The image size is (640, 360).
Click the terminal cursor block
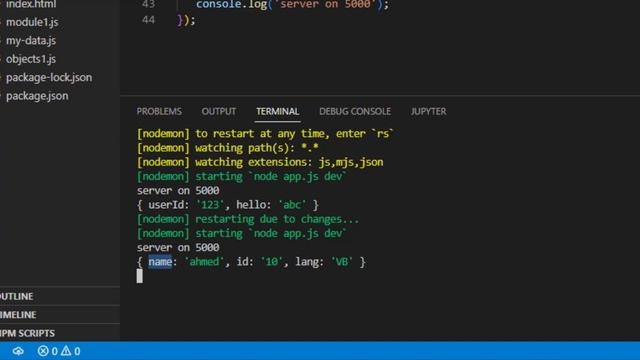click(140, 276)
